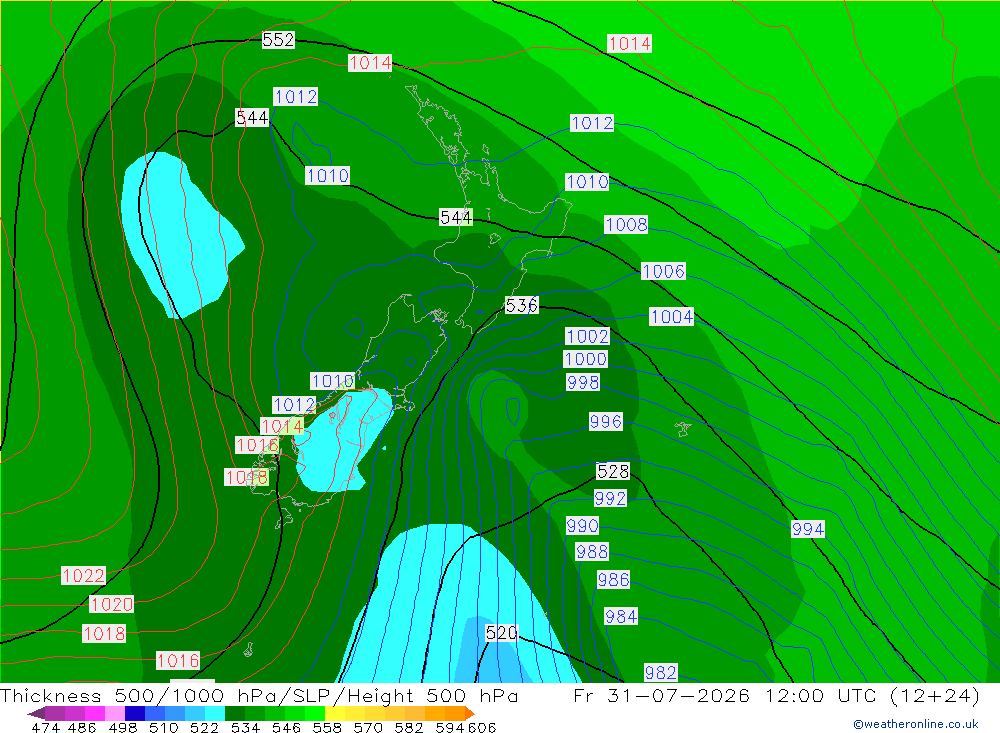Image resolution: width=1000 pixels, height=733 pixels.
Task: Click the 528 height contour label
Action: tap(613, 471)
